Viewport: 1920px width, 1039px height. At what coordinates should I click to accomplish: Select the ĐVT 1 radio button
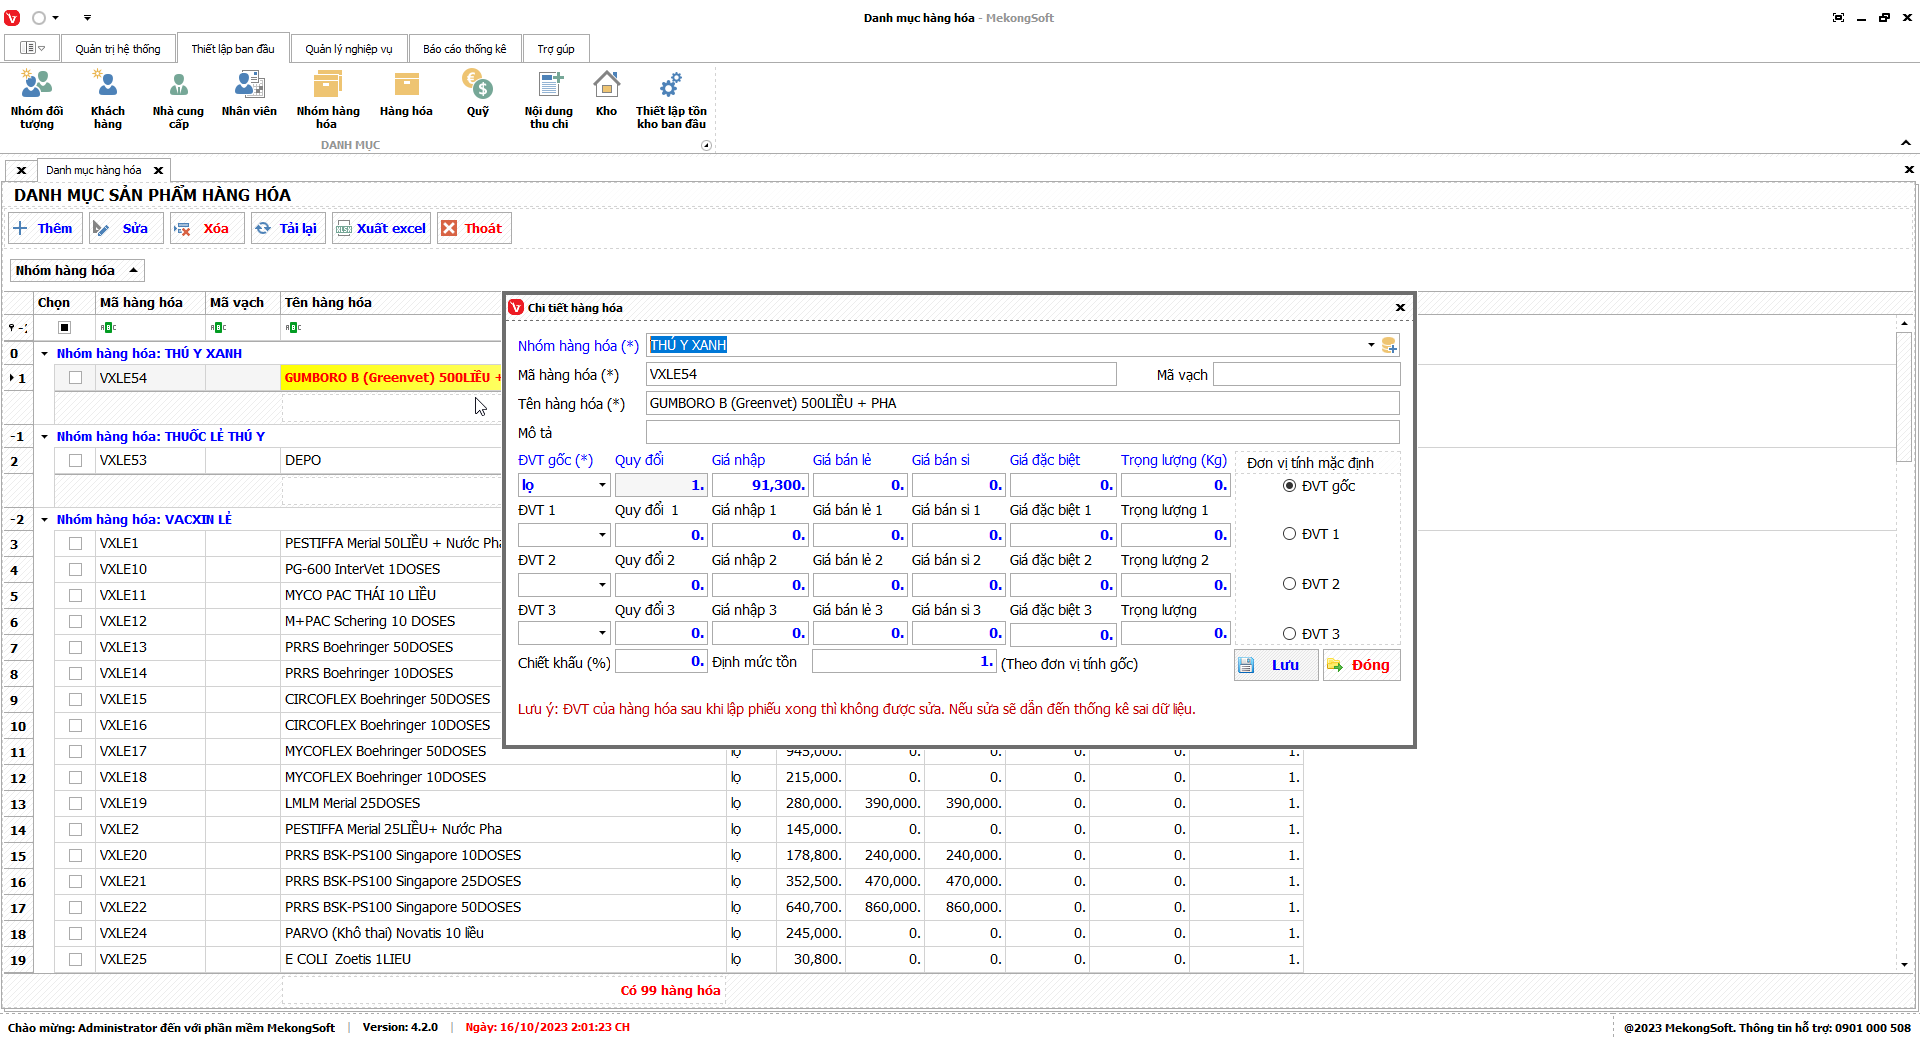pyautogui.click(x=1289, y=534)
